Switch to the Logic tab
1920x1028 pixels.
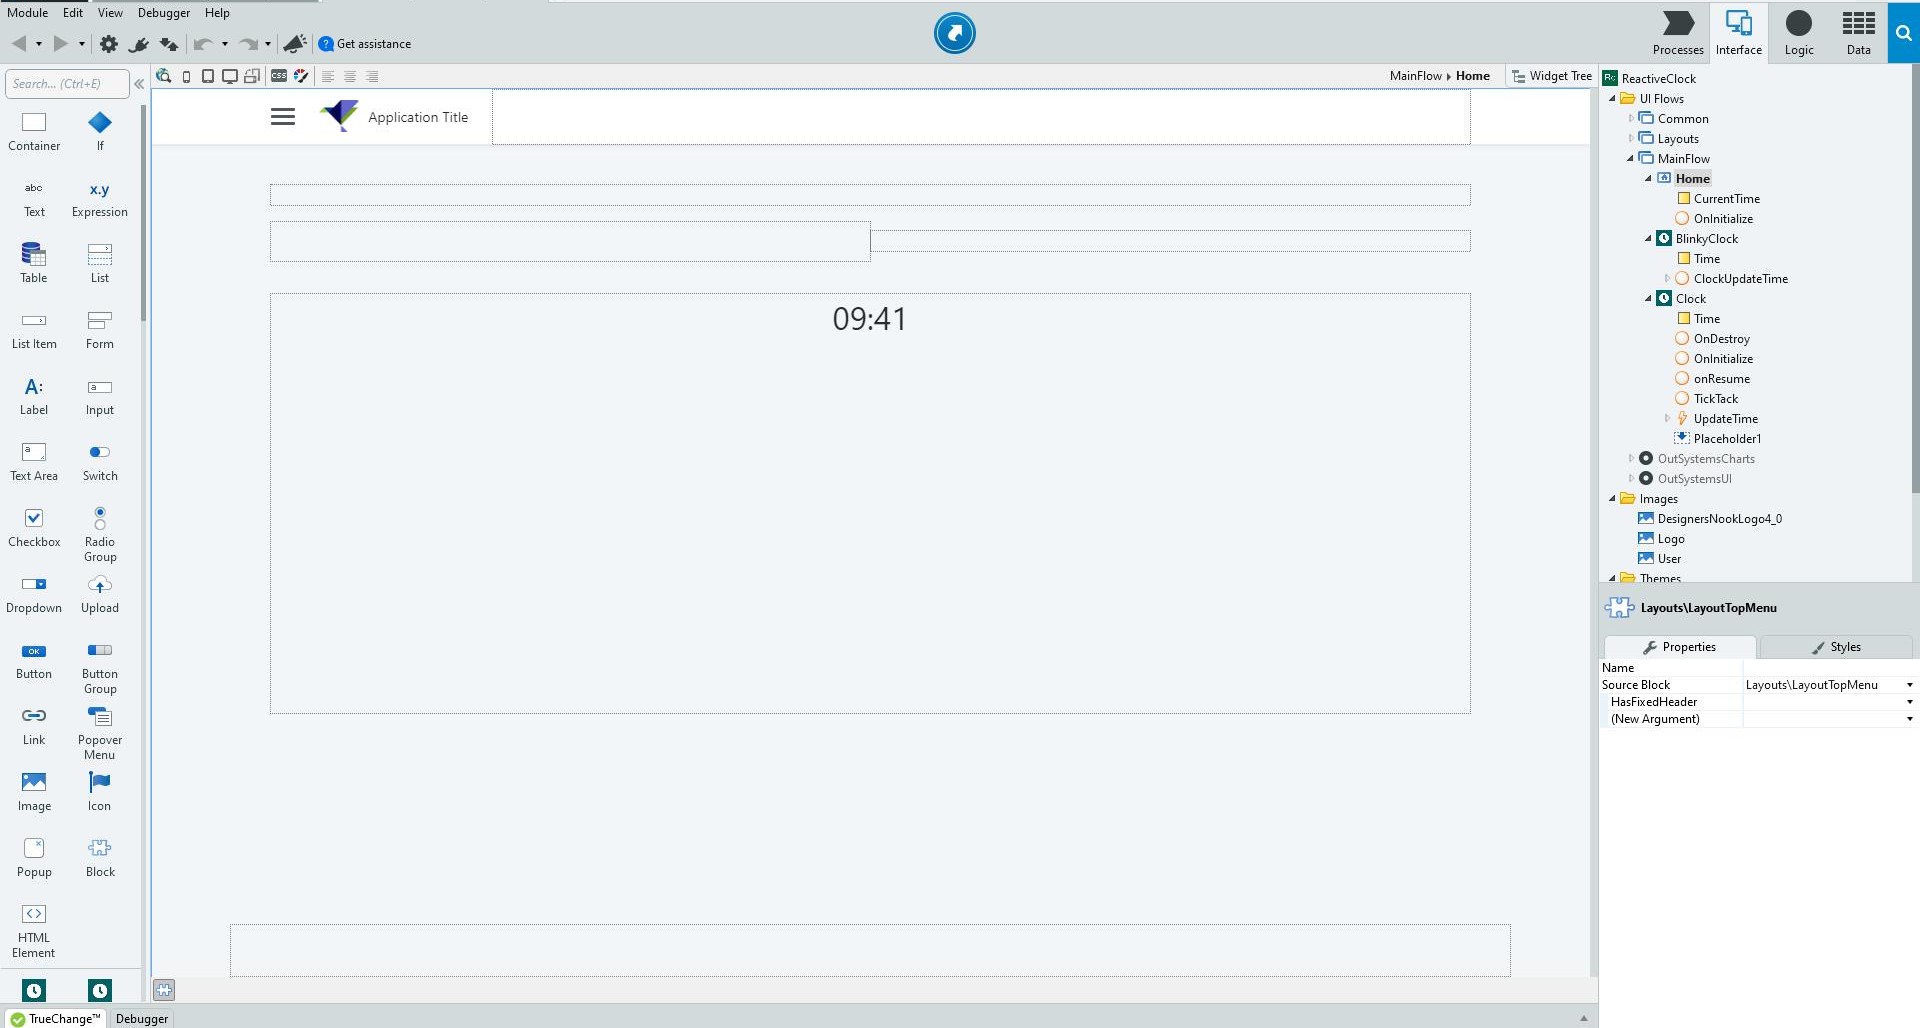pyautogui.click(x=1799, y=33)
